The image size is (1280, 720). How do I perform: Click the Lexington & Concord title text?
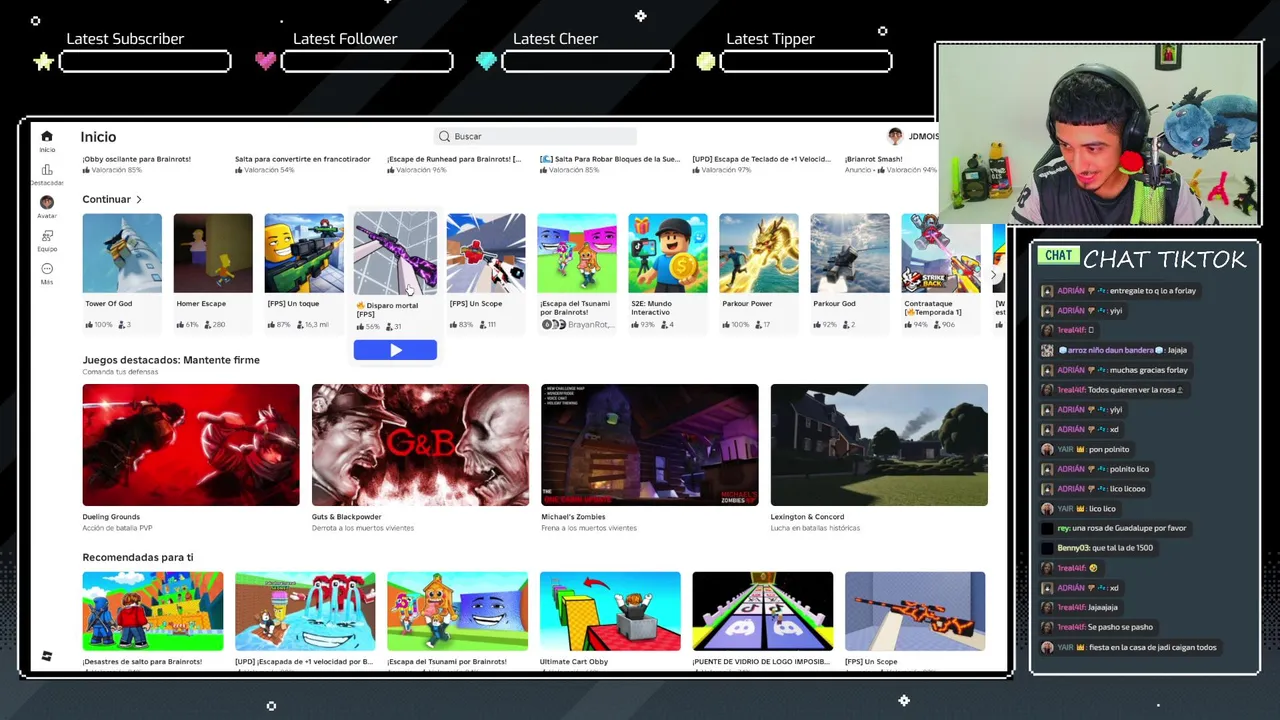(x=807, y=517)
